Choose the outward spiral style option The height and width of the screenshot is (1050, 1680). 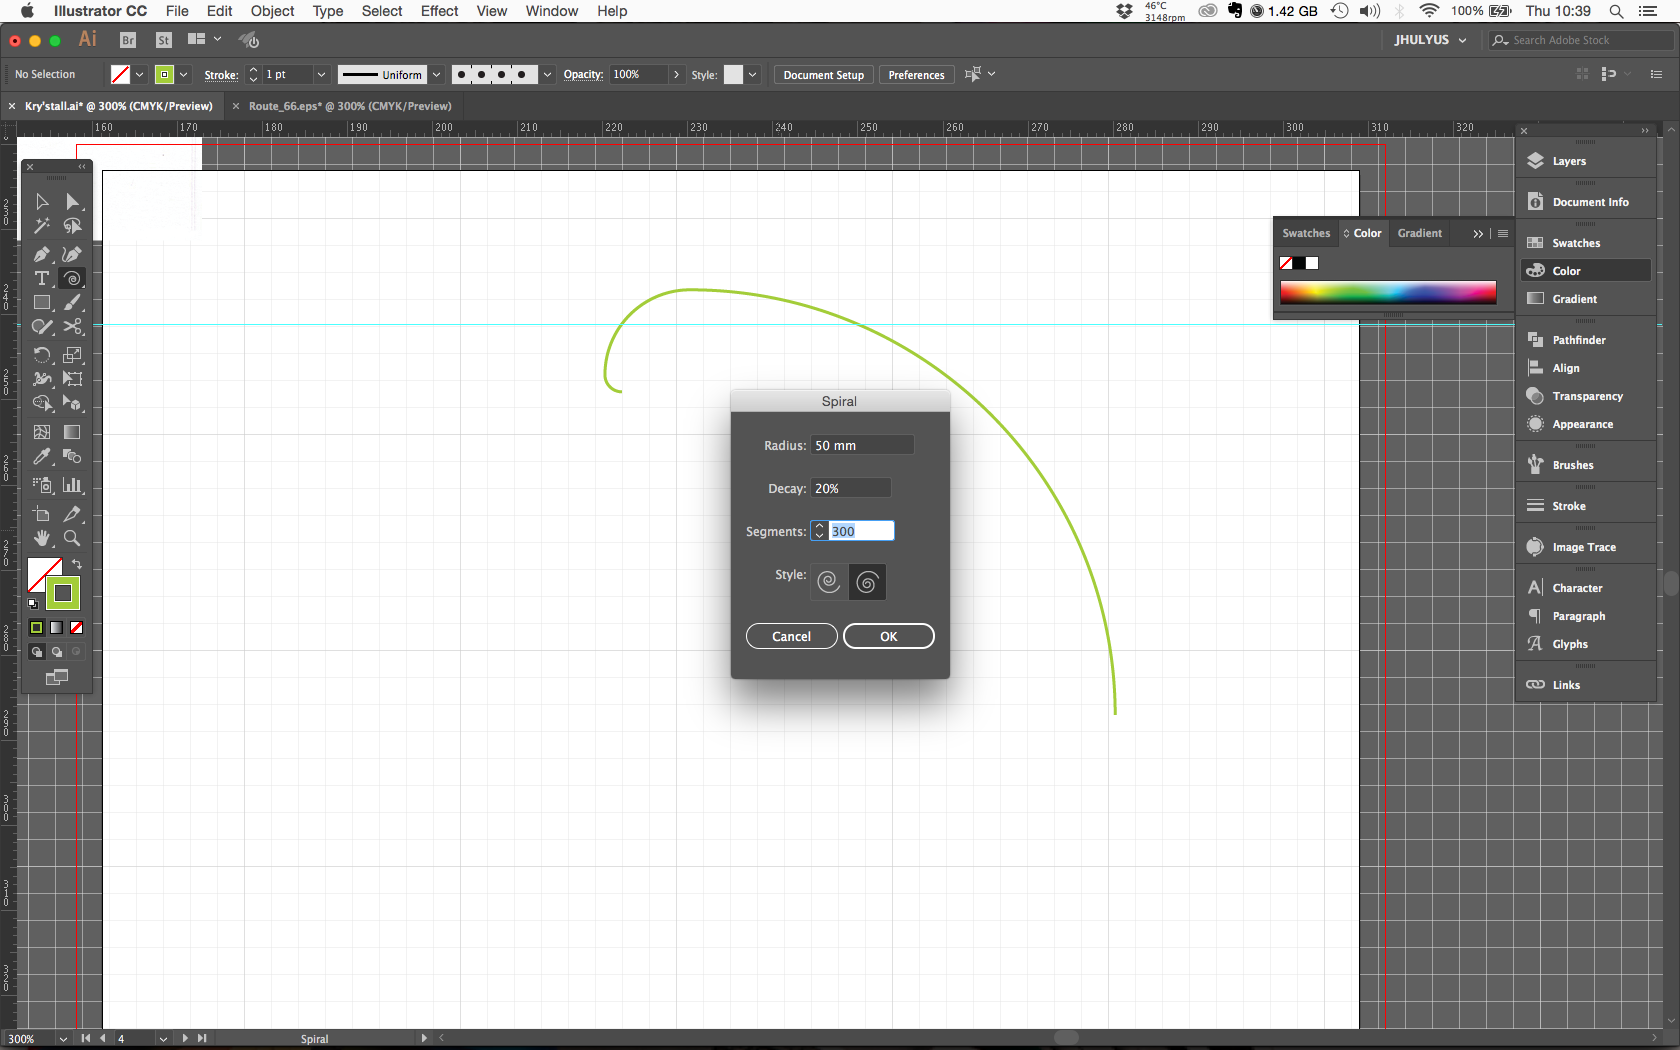(828, 581)
